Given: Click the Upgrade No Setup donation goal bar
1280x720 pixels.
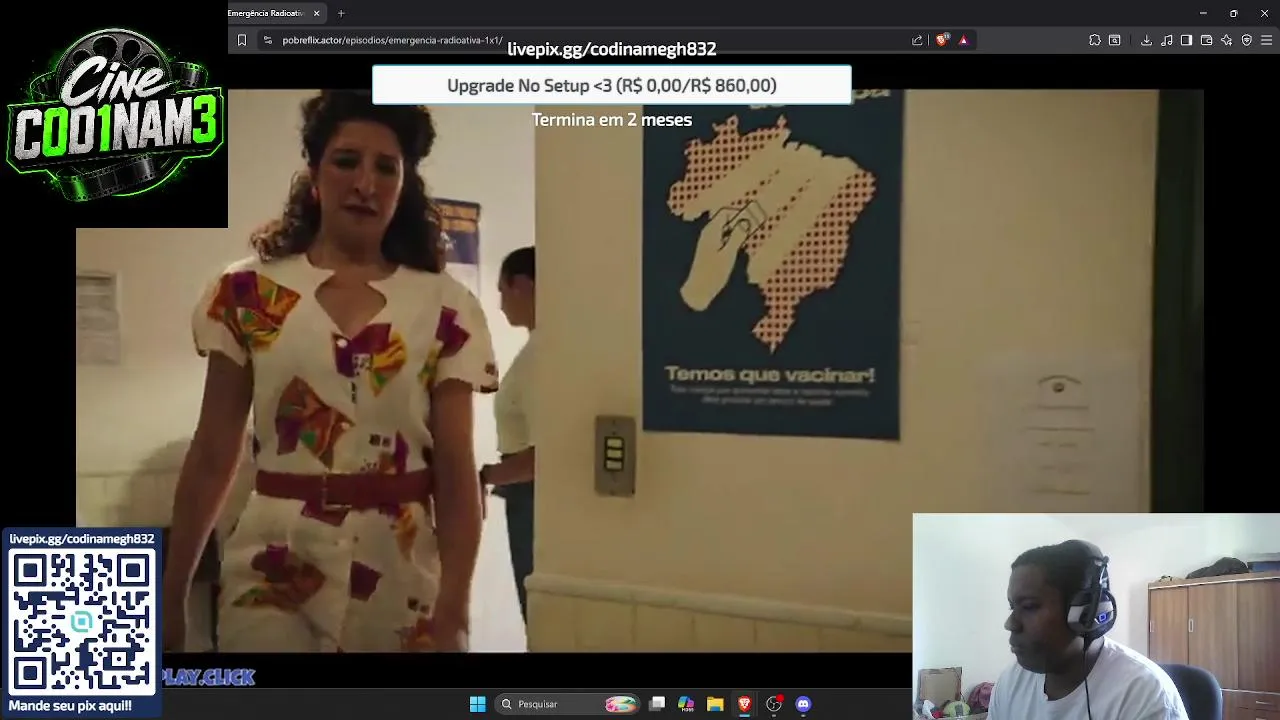Looking at the screenshot, I should tap(612, 85).
